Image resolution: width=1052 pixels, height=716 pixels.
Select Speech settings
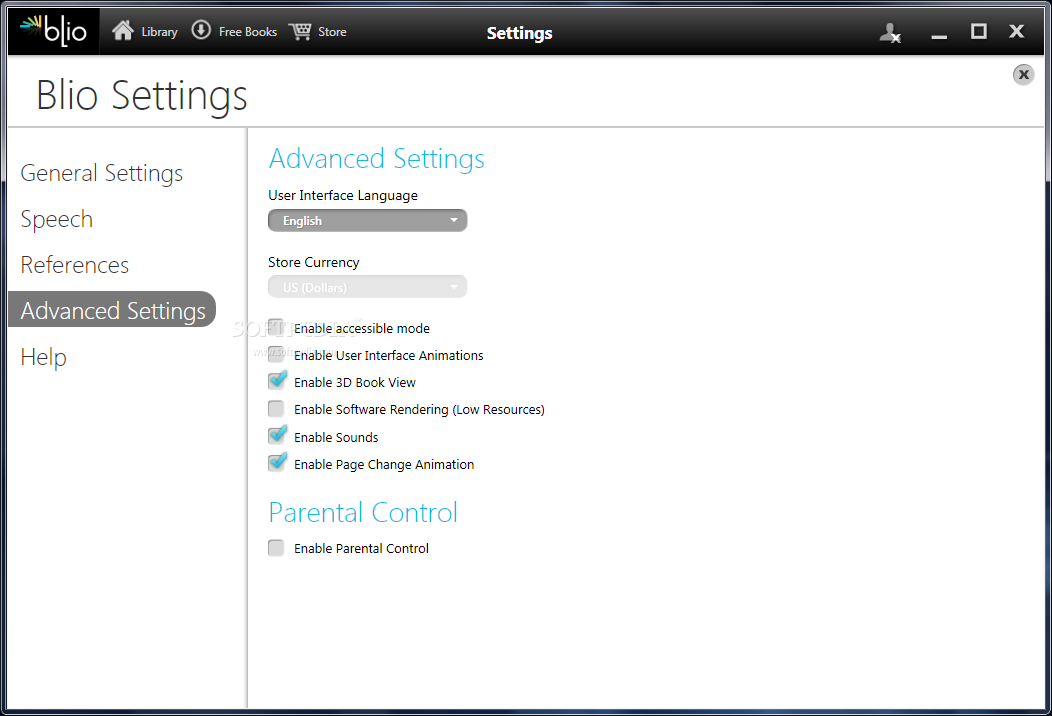[57, 219]
